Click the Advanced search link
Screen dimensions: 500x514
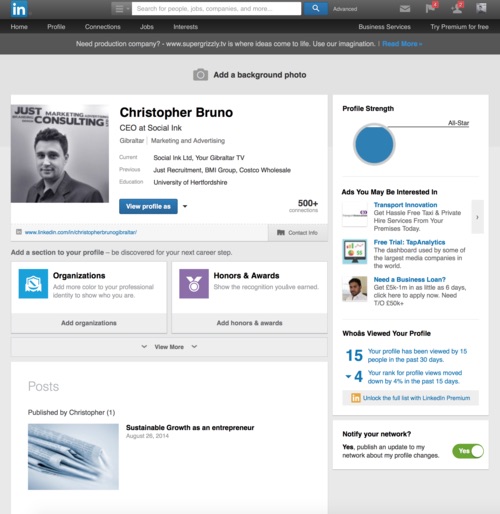(345, 9)
